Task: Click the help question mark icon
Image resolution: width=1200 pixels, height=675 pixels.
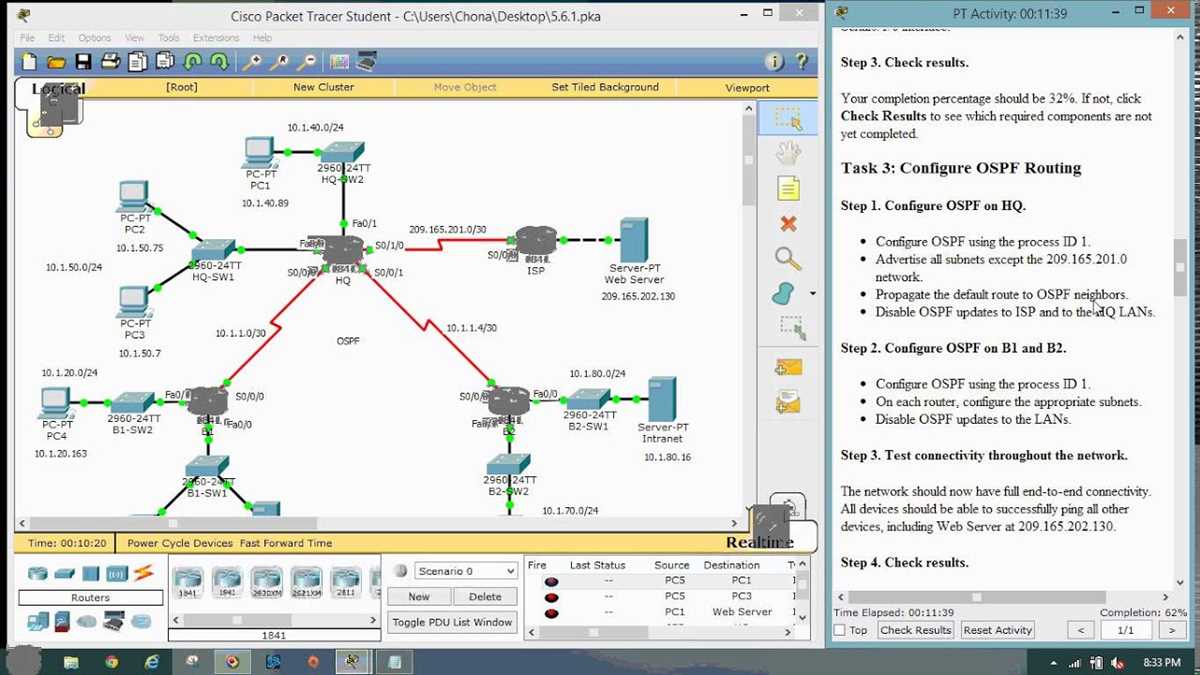Action: coord(803,62)
